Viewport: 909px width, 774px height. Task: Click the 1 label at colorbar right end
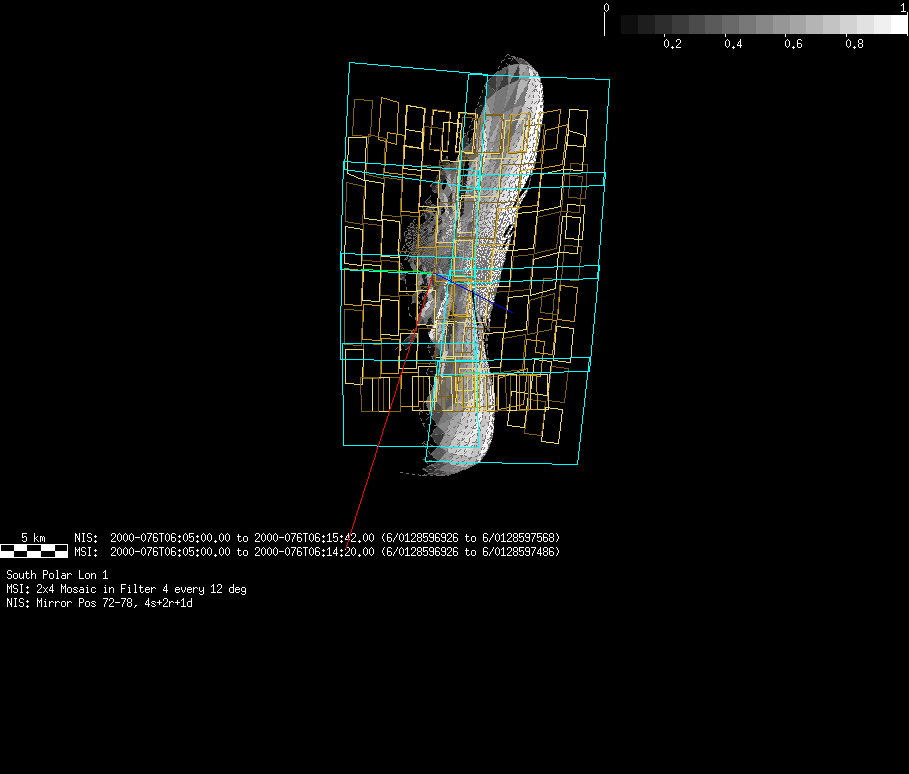click(x=903, y=8)
